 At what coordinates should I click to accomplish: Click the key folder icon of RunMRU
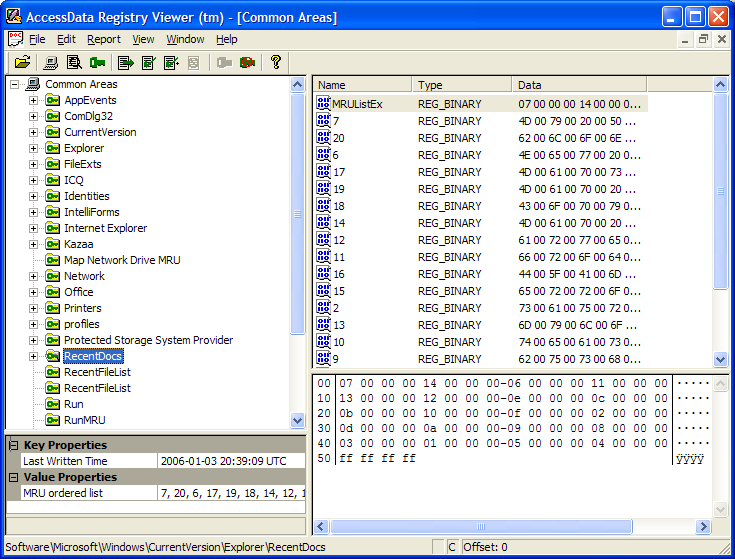point(52,420)
